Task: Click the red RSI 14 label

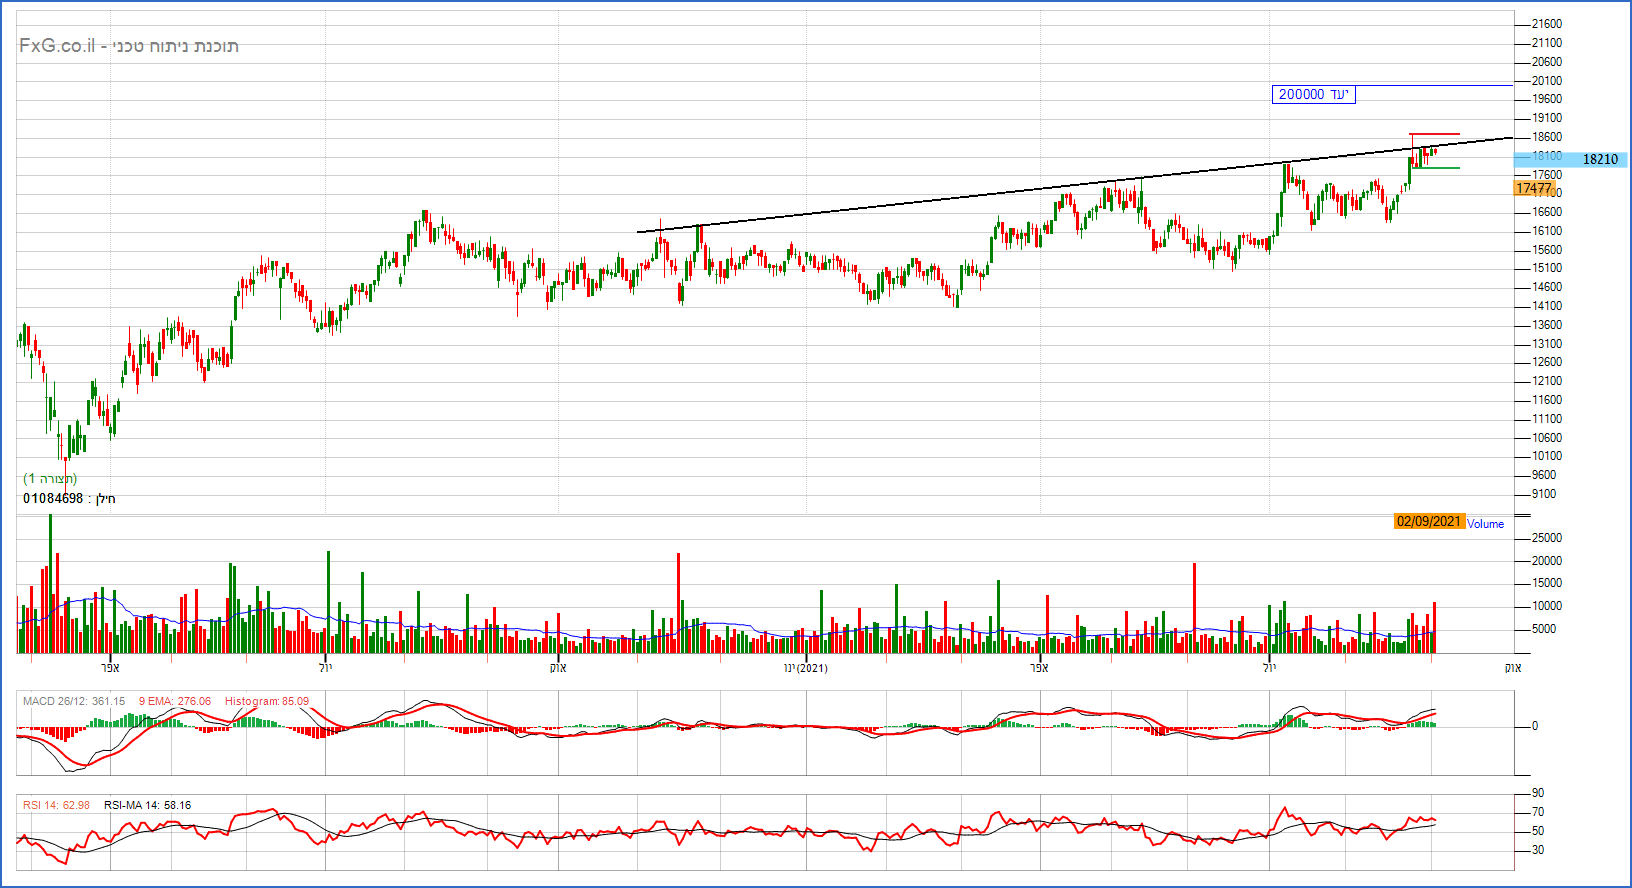Action: click(56, 805)
